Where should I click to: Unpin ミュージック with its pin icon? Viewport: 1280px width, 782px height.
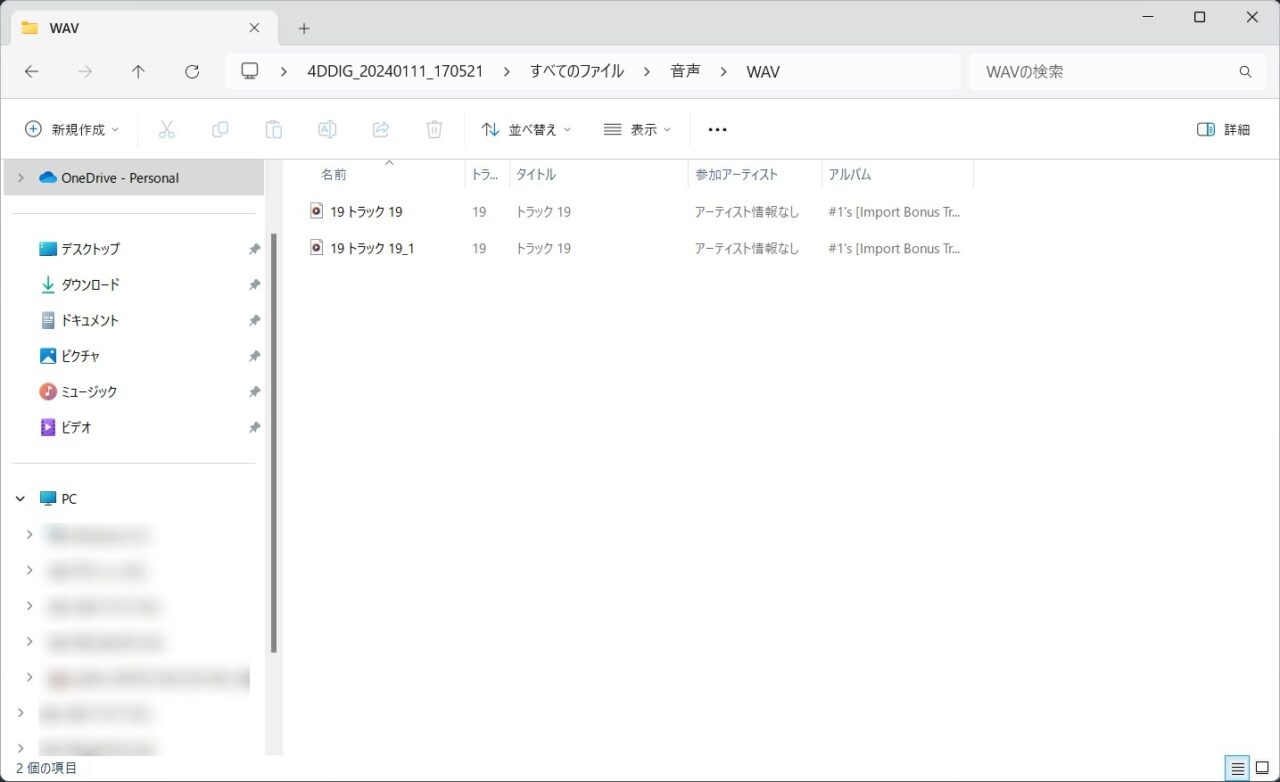point(254,392)
